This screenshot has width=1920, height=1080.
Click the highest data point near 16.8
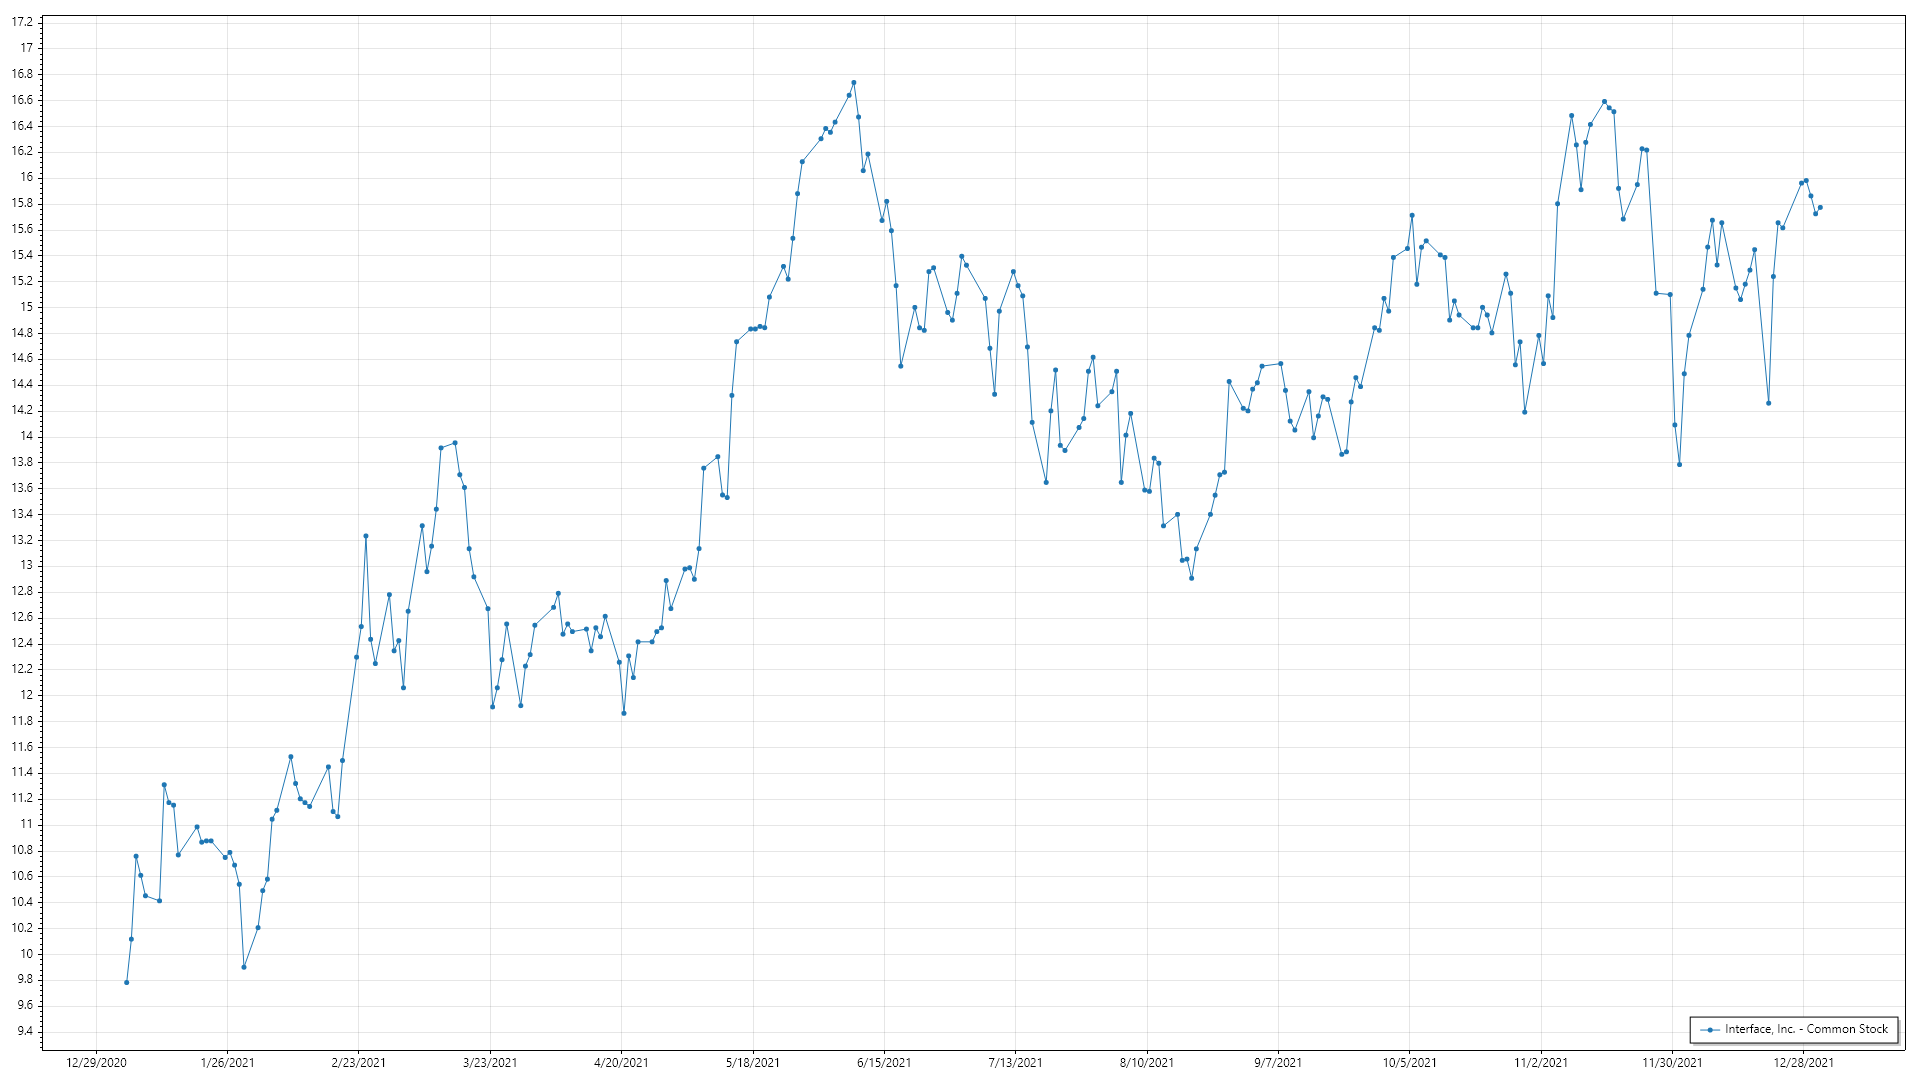tap(853, 83)
